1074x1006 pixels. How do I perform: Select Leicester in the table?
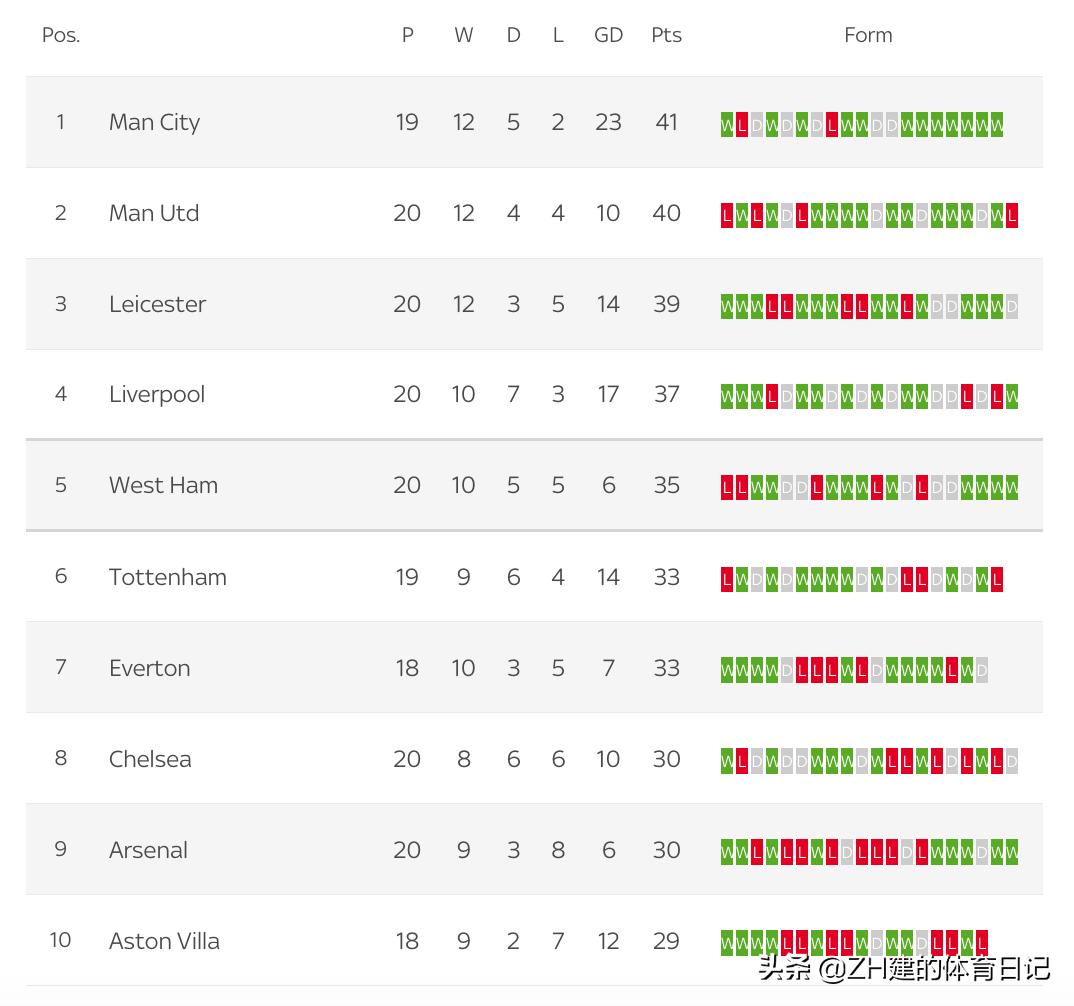click(x=157, y=304)
